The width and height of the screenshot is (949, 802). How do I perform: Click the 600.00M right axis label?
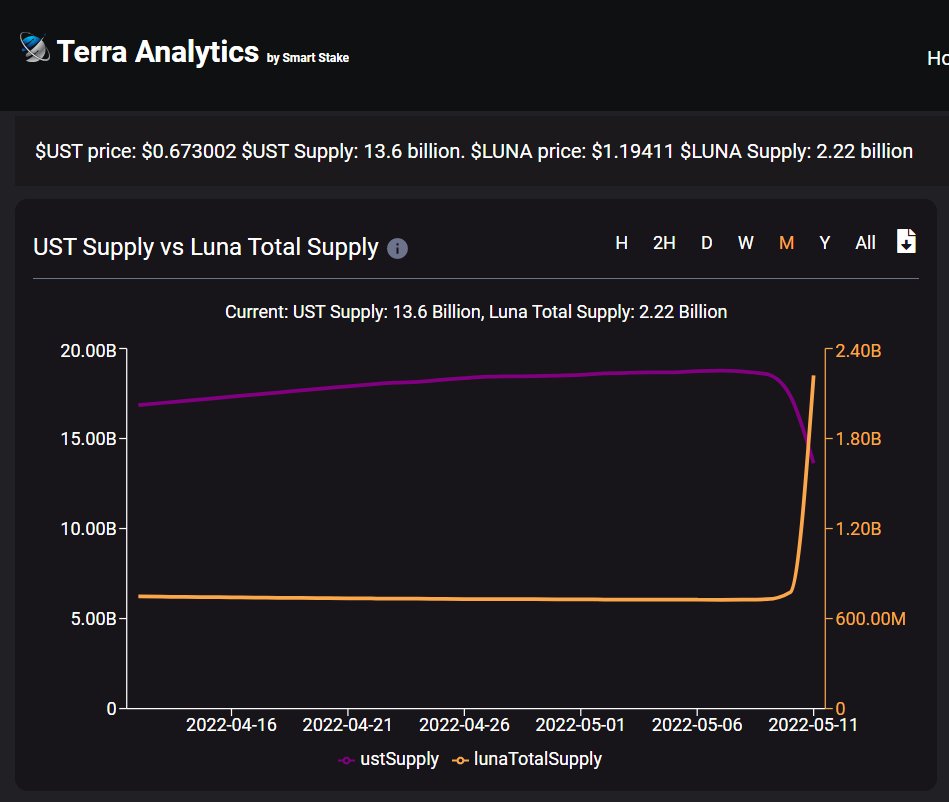870,619
